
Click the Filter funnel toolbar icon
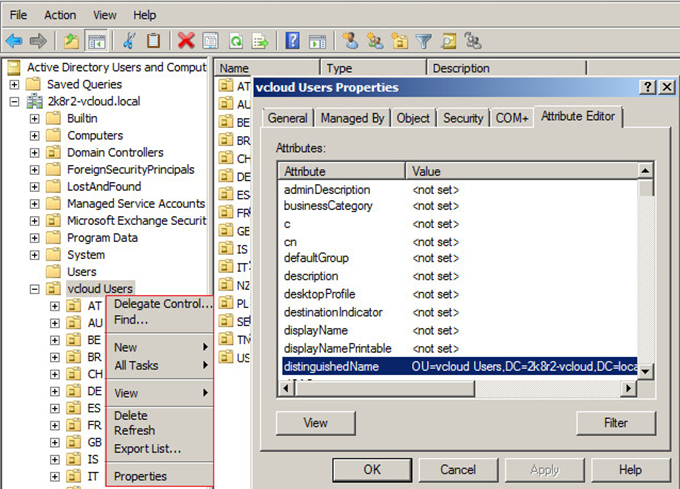click(423, 41)
